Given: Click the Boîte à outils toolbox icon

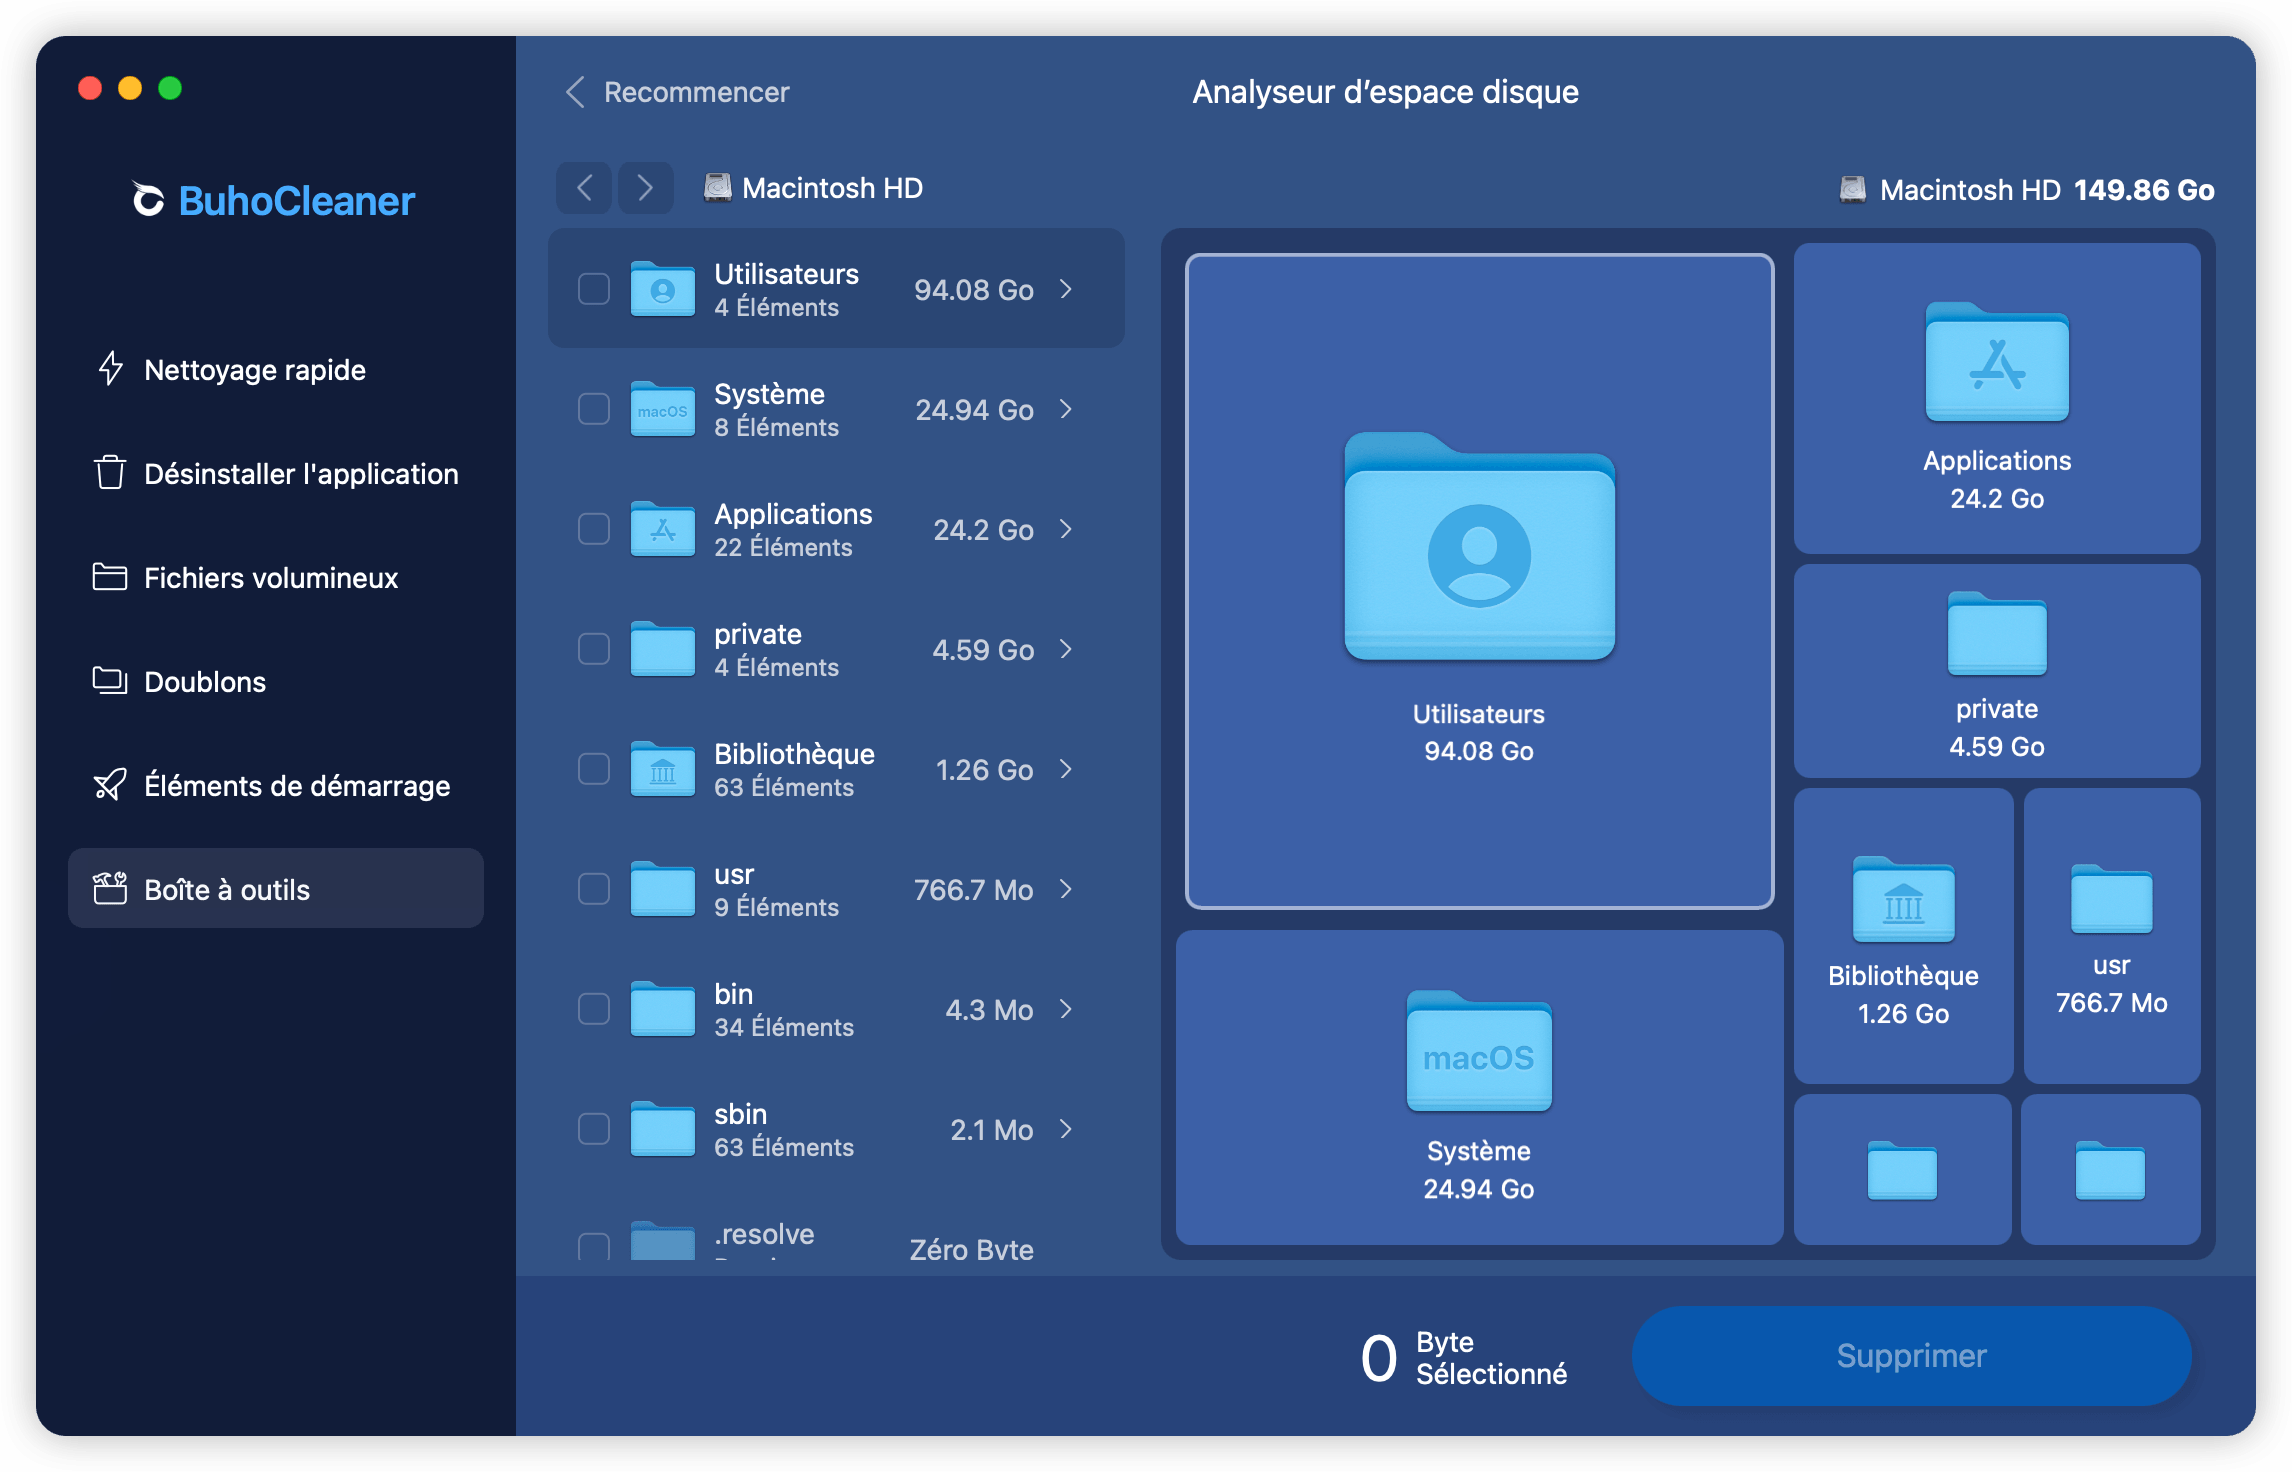Looking at the screenshot, I should click(x=110, y=888).
